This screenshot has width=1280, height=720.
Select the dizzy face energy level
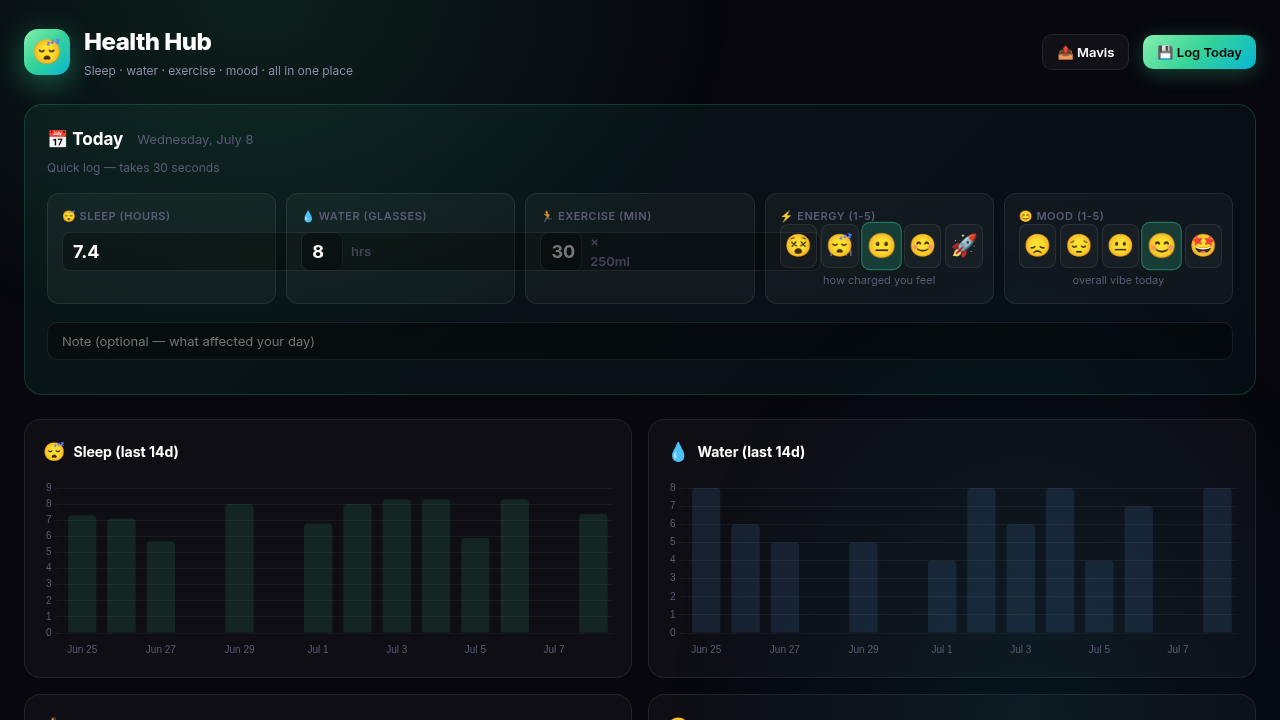click(798, 246)
